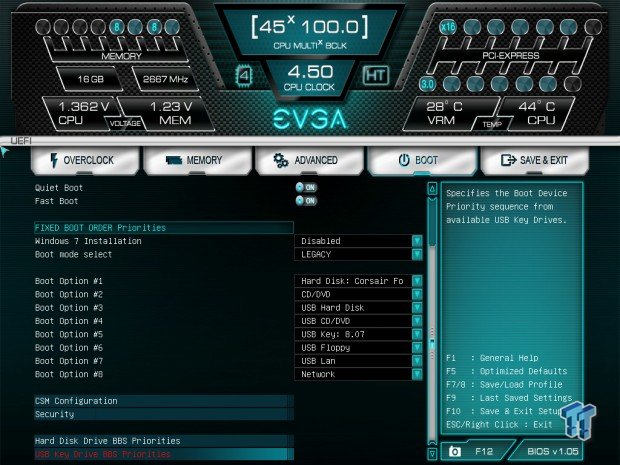Screen dimensions: 620x465
Task: Select FIXED BOOT ORDER Priorities header
Action: (164, 228)
